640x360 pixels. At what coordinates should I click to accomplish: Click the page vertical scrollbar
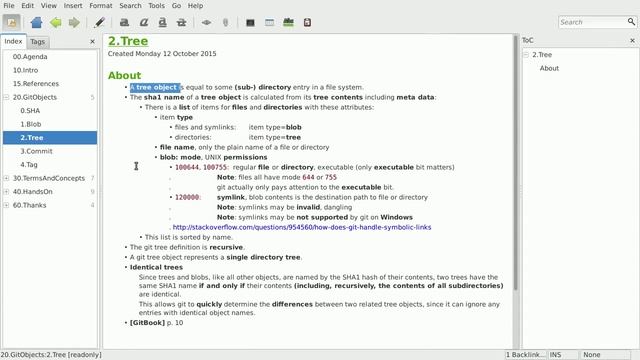[x=516, y=163]
